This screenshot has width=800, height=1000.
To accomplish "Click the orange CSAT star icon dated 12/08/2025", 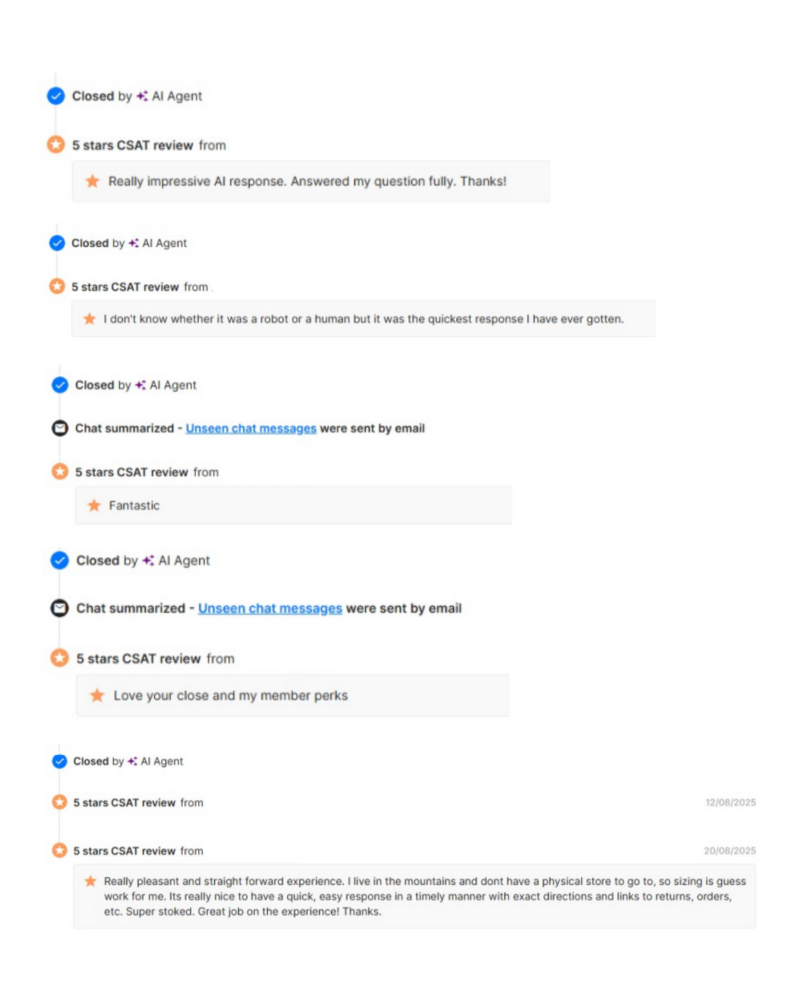I will point(59,802).
